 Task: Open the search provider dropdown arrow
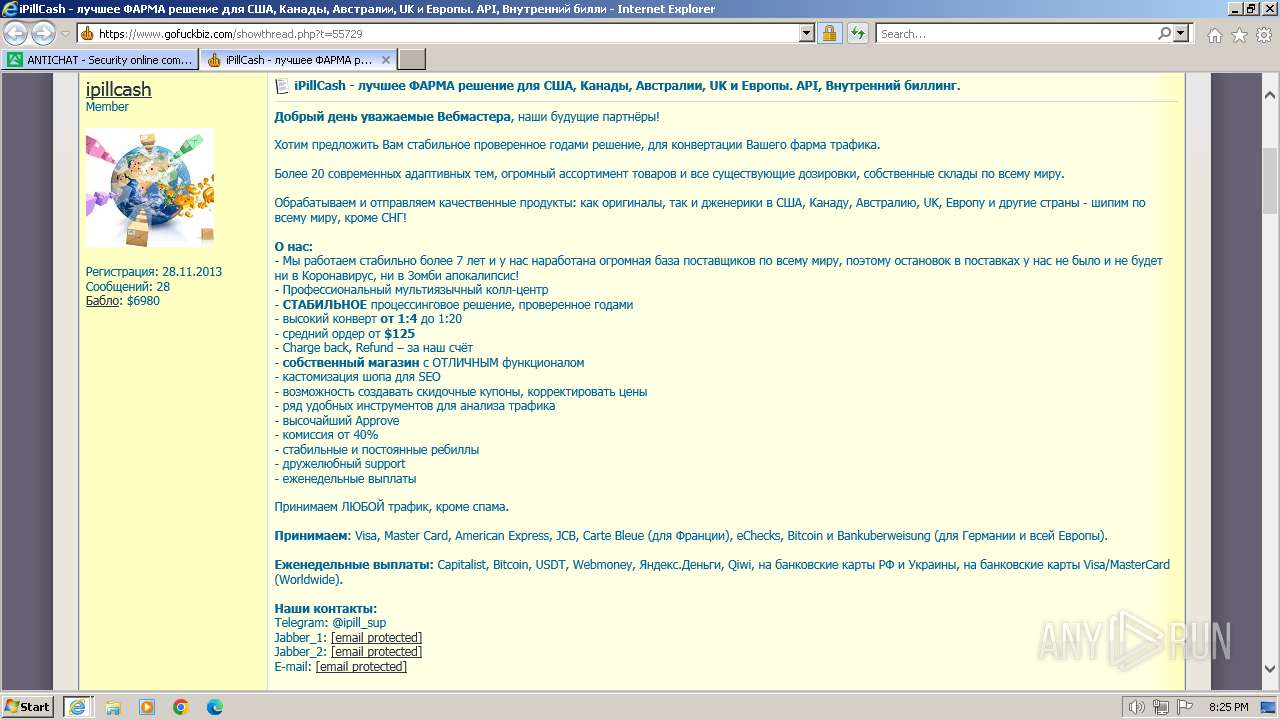(x=1181, y=33)
